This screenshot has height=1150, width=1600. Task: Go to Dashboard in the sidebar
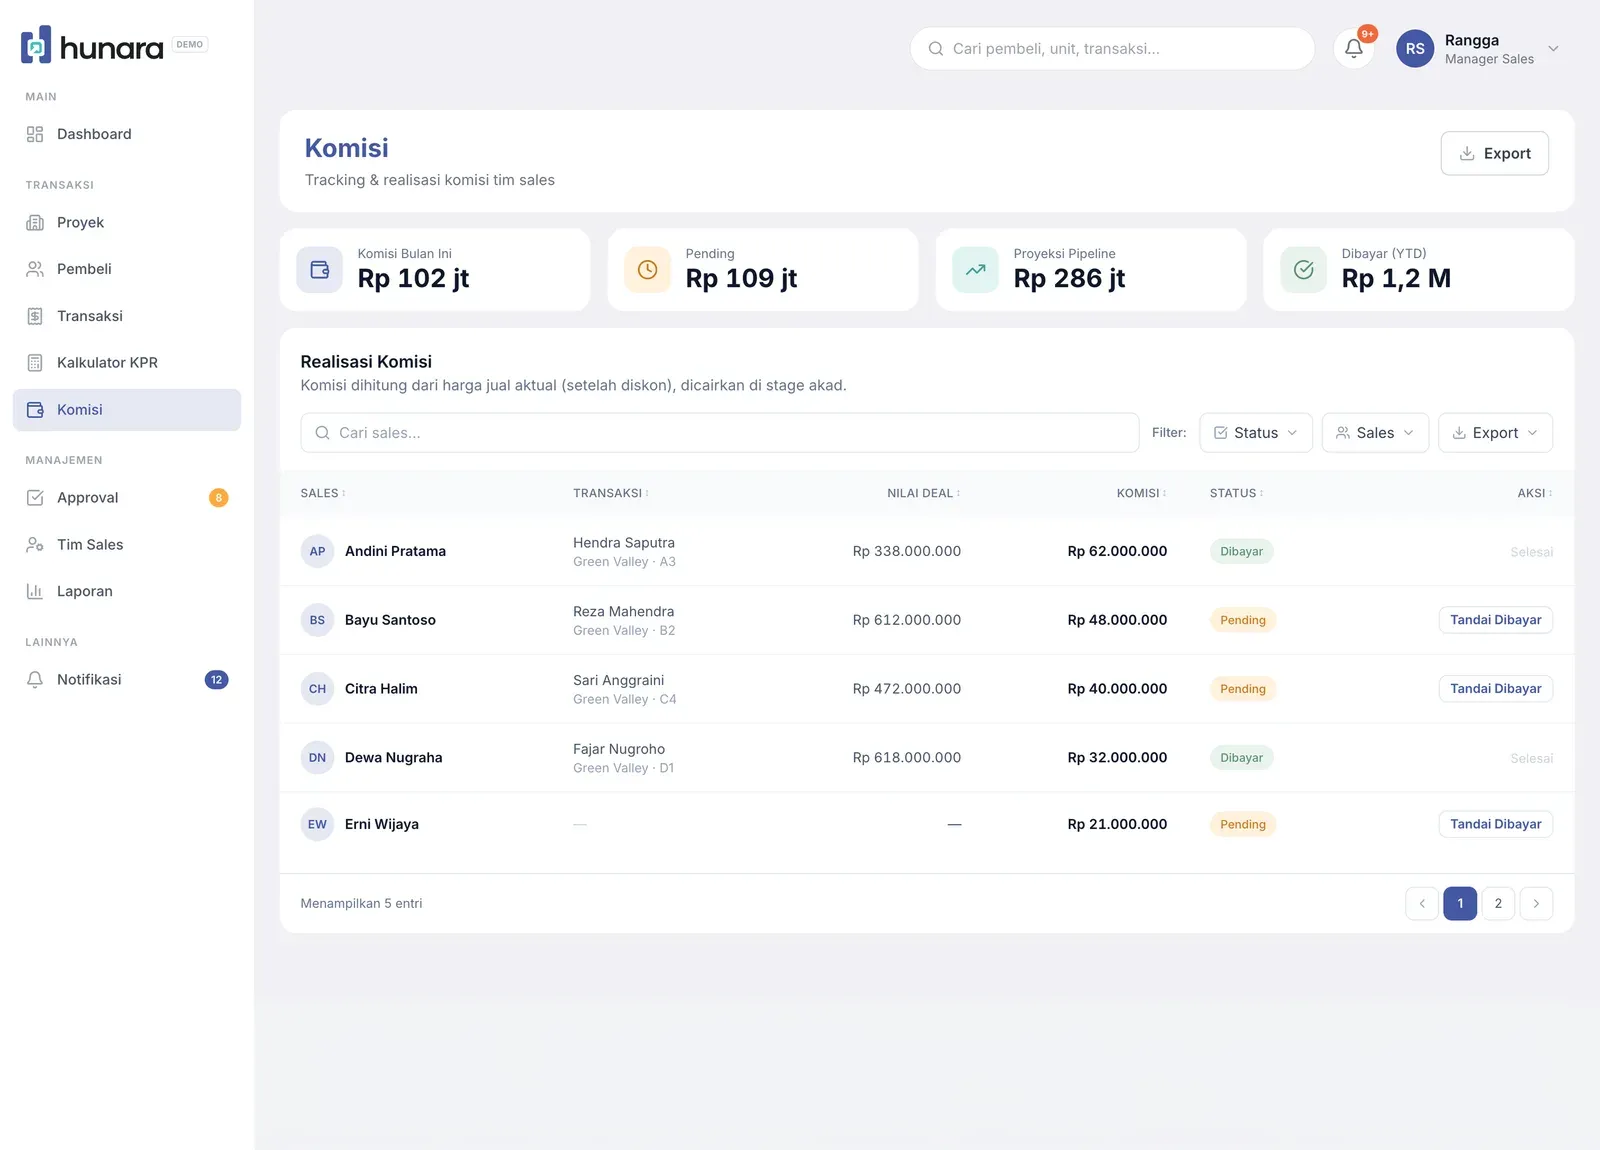(127, 134)
